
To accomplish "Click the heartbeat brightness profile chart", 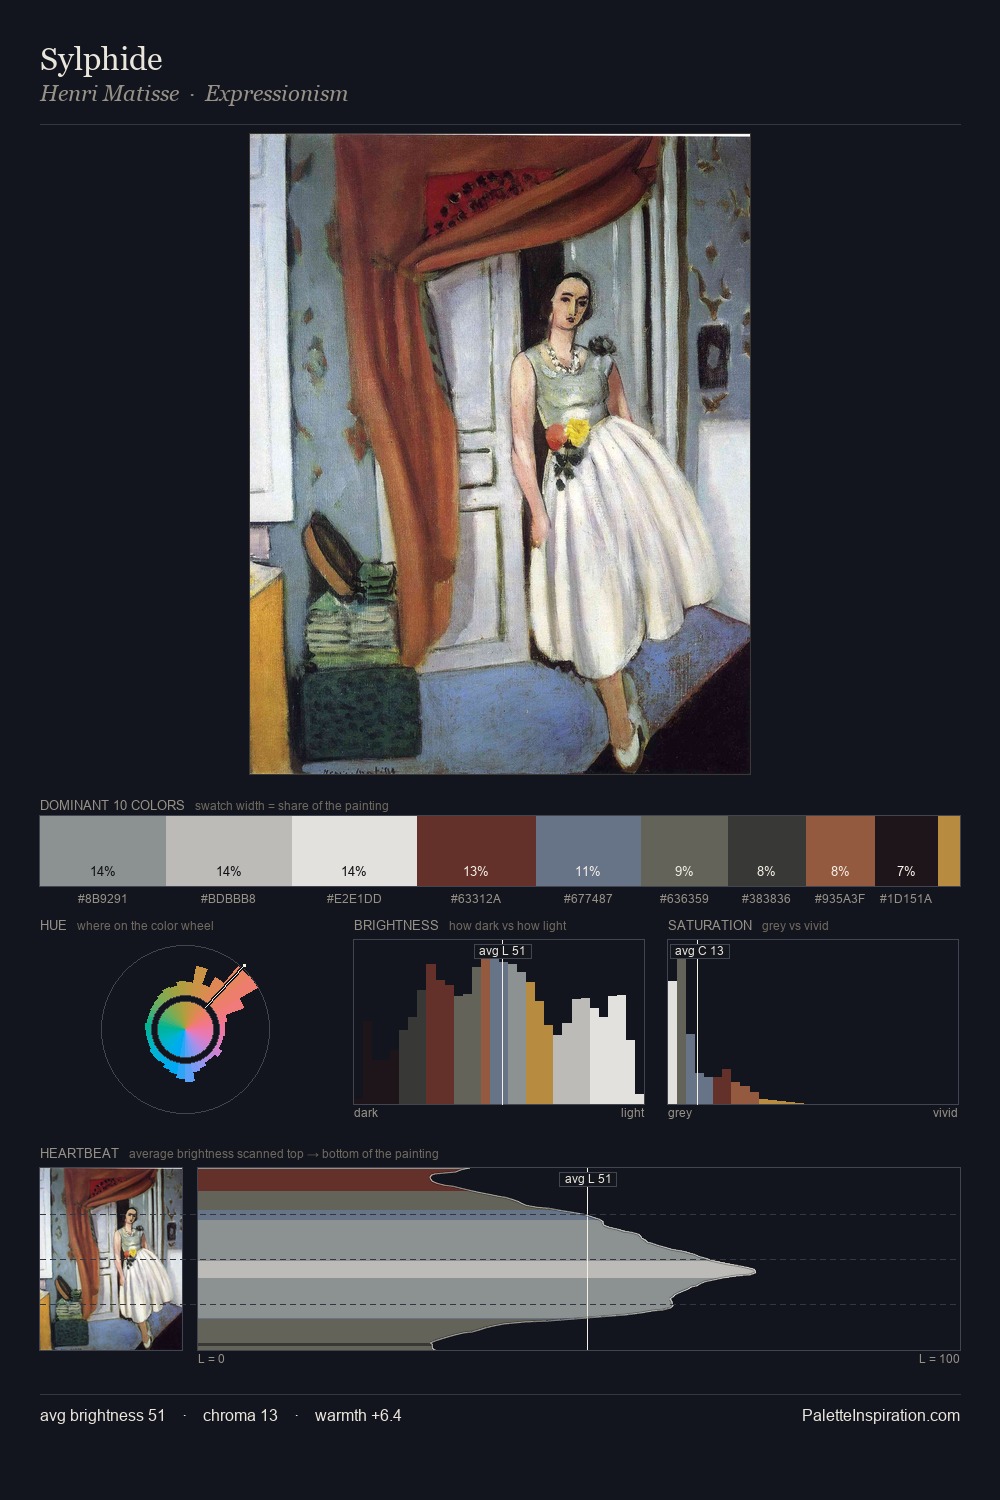I will 579,1259.
